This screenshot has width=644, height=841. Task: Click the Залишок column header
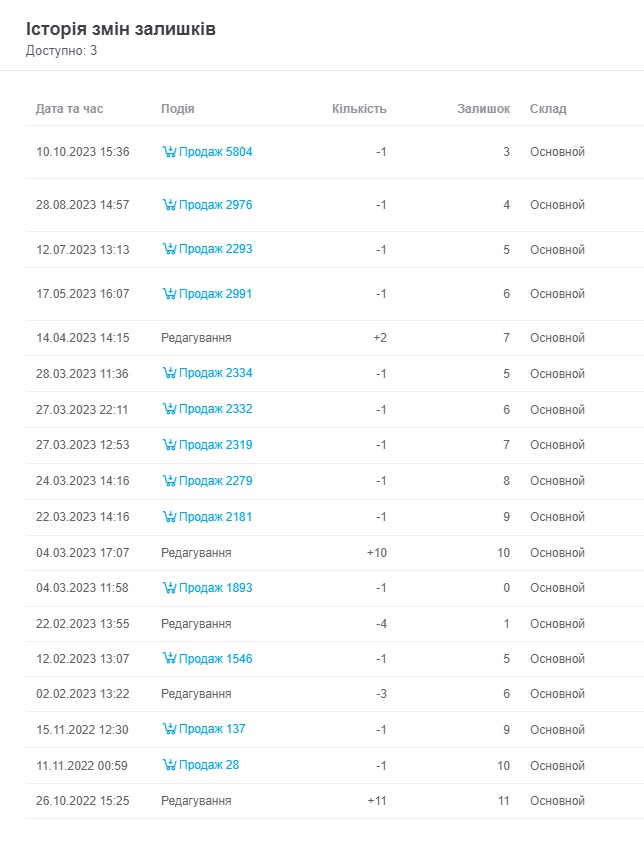coord(483,109)
